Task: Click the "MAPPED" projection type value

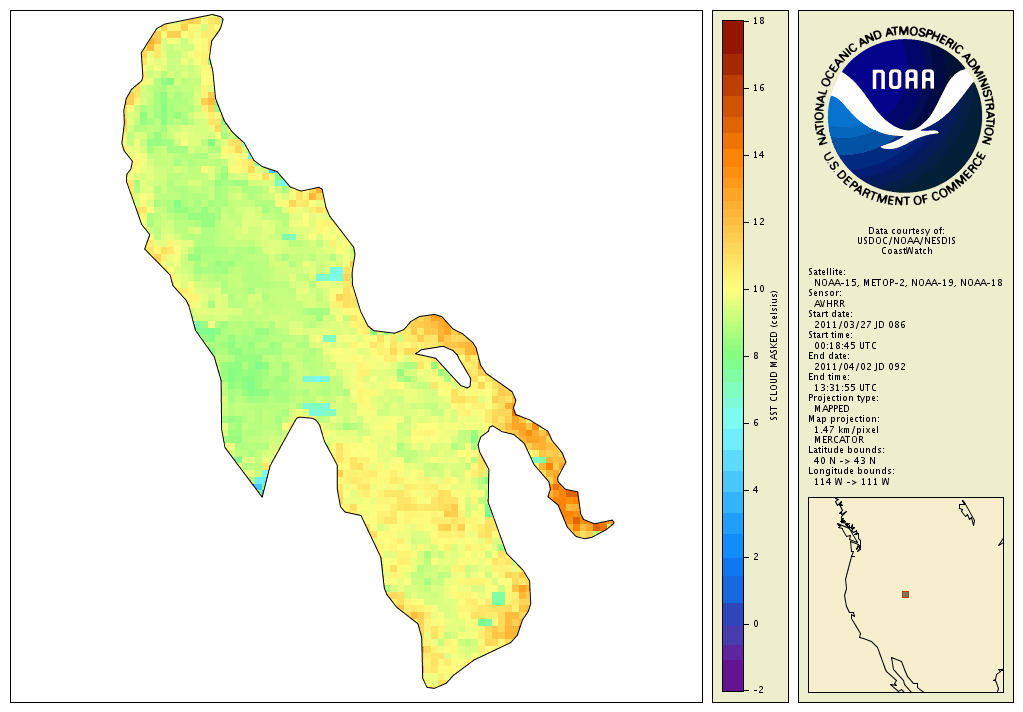Action: point(832,409)
